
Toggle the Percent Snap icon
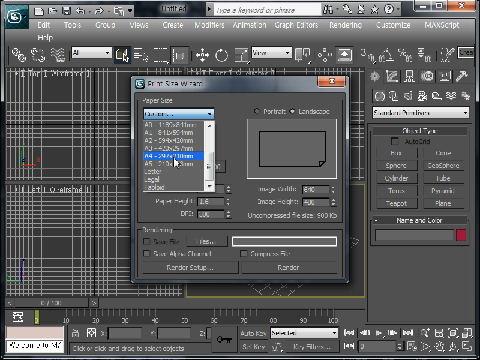[x=405, y=55]
